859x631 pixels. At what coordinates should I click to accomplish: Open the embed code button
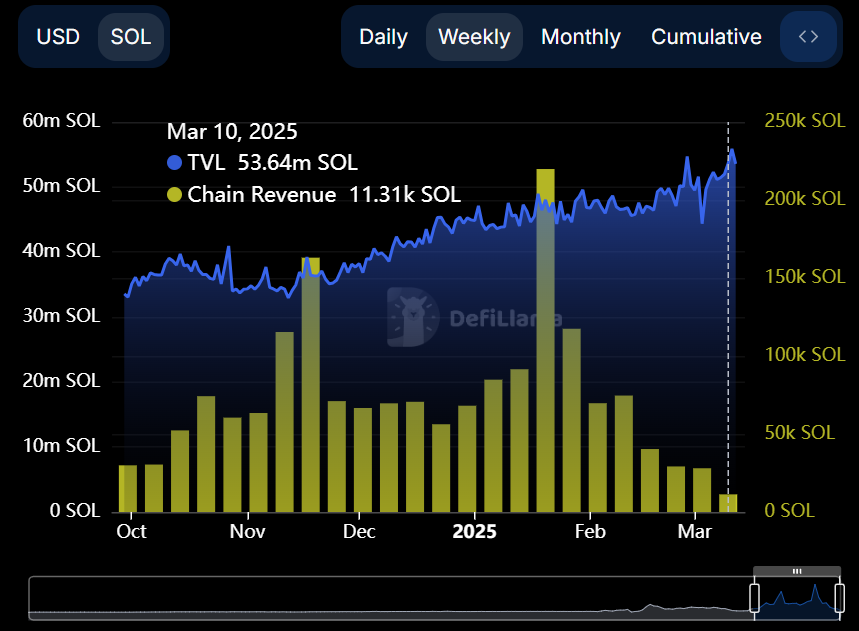(x=808, y=37)
